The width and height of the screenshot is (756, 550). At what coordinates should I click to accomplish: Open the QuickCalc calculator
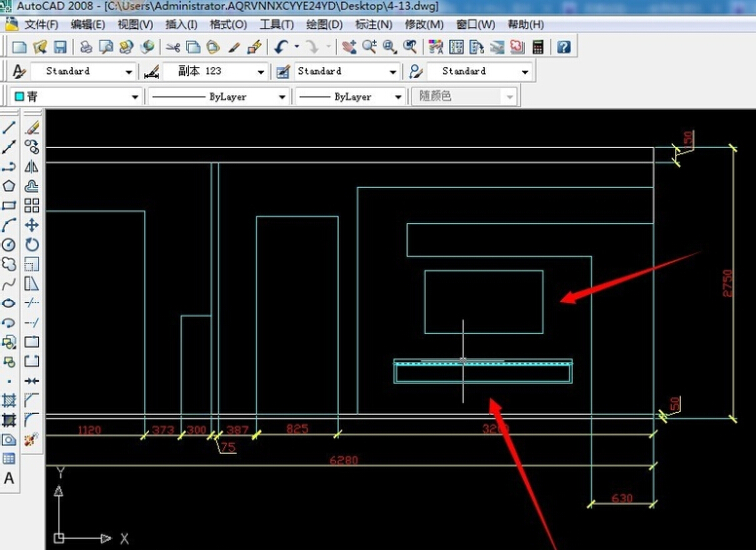538,47
